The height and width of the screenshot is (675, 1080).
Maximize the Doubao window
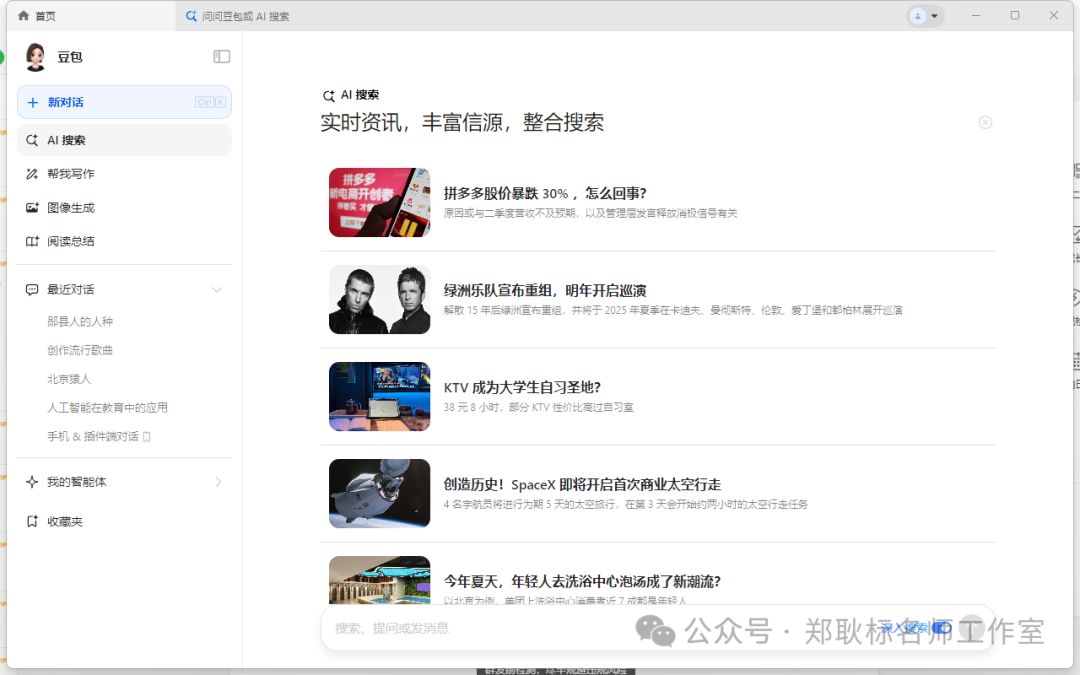1015,15
